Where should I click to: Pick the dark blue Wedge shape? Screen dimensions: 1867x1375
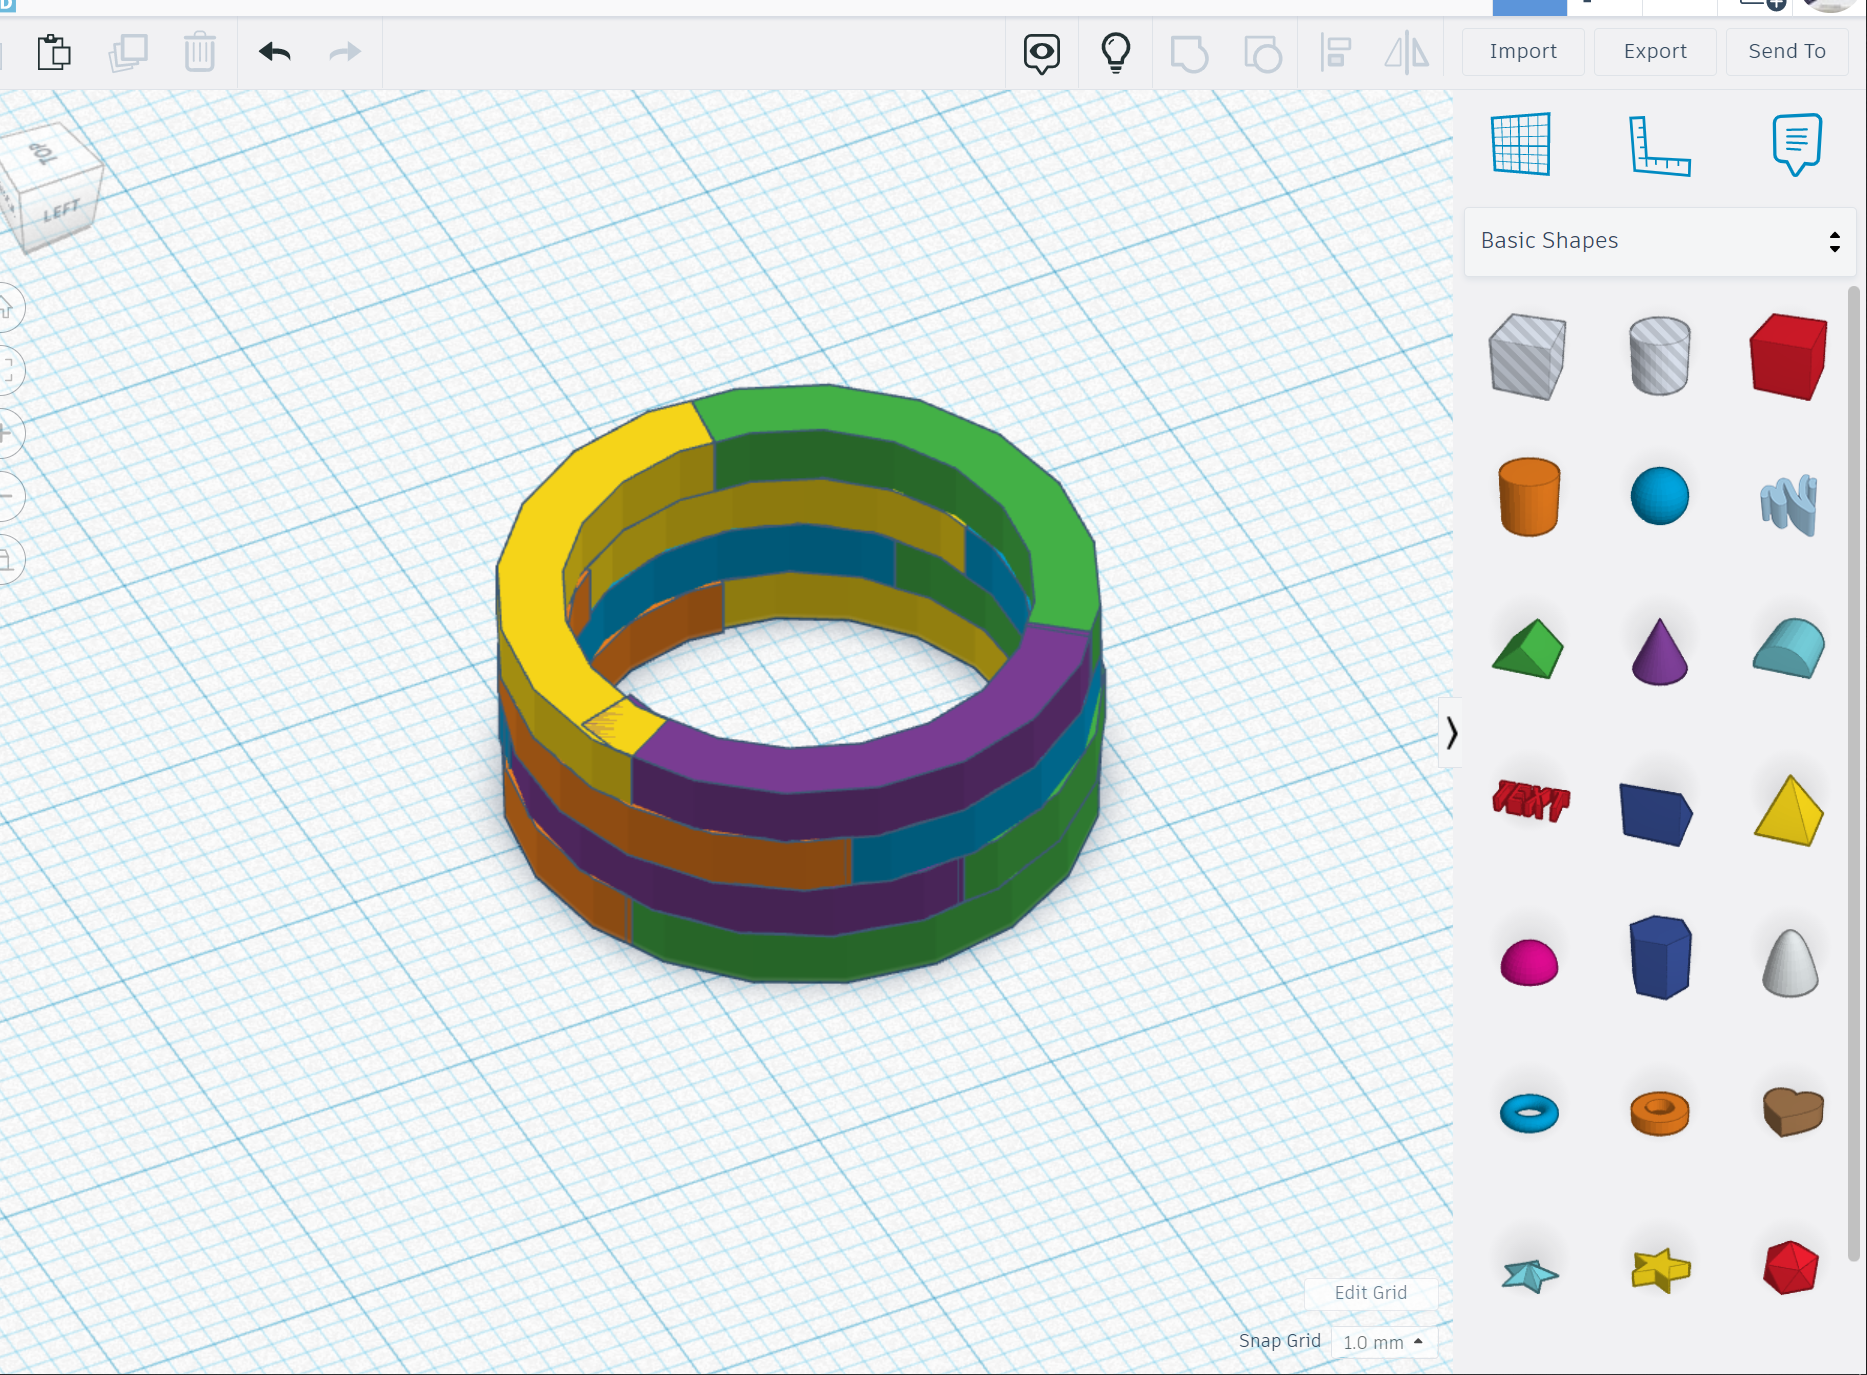coord(1656,814)
